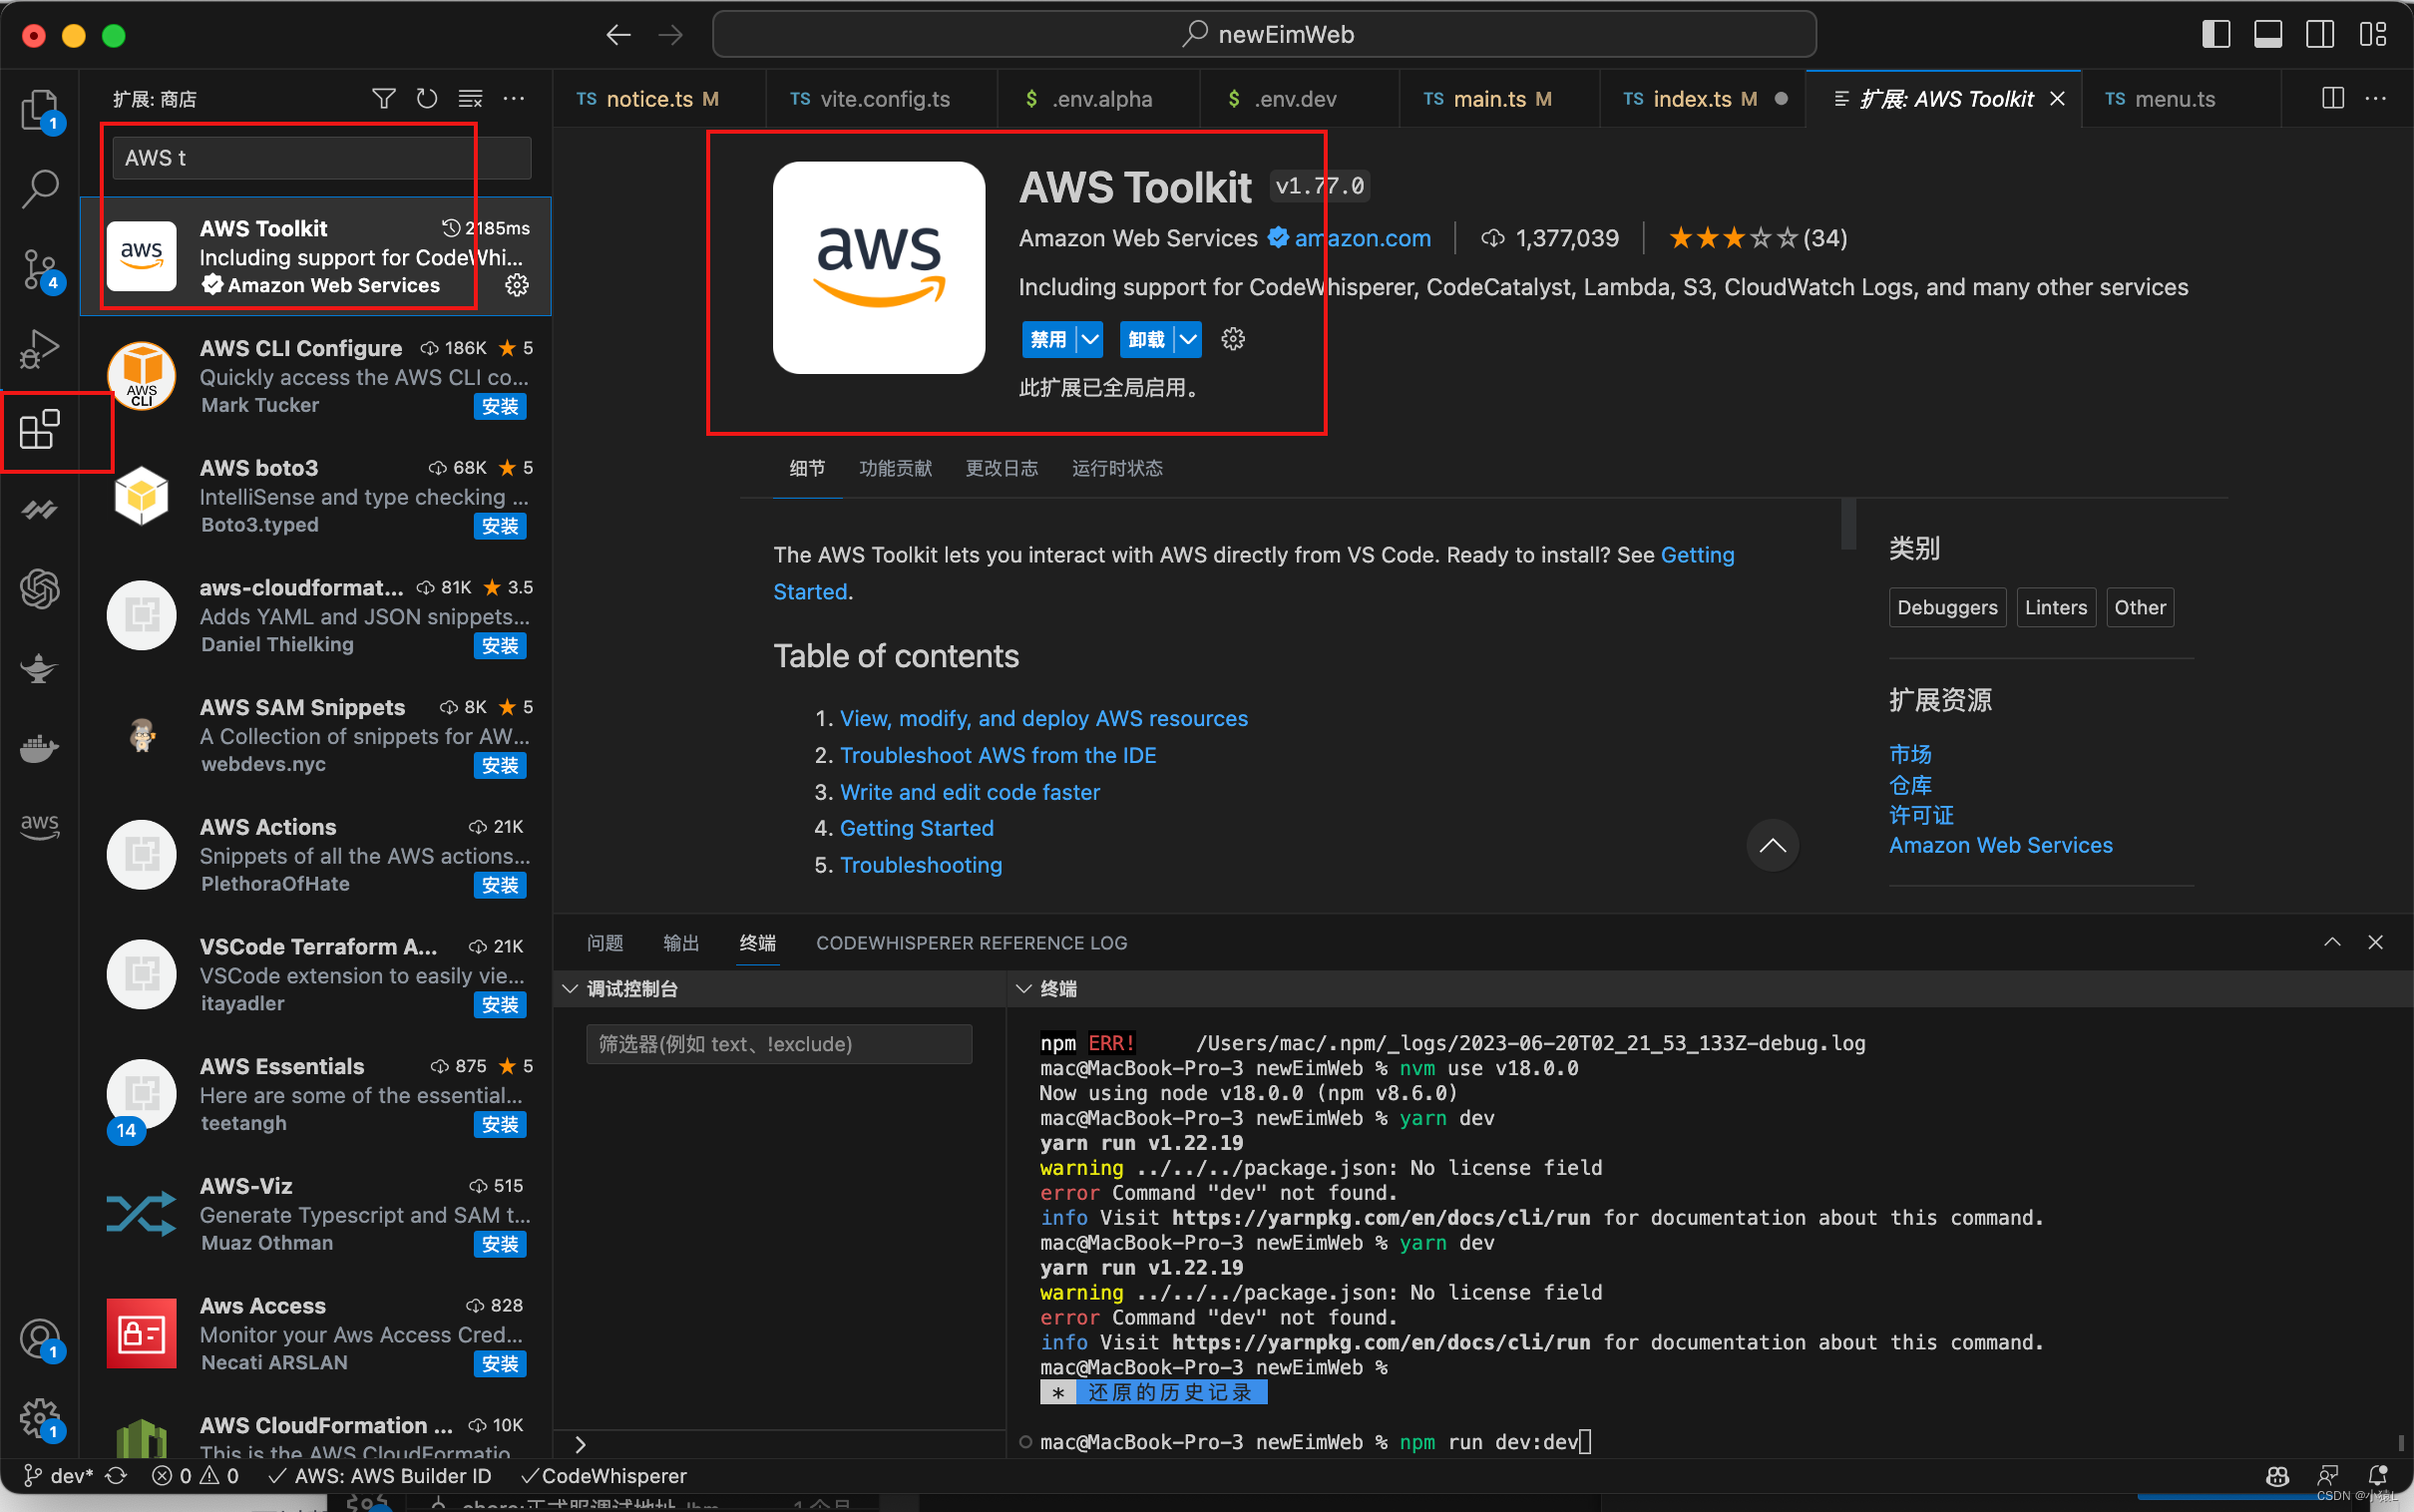Viewport: 2414px width, 1512px height.
Task: Toggle the primary sidebar visibility
Action: click(2215, 33)
